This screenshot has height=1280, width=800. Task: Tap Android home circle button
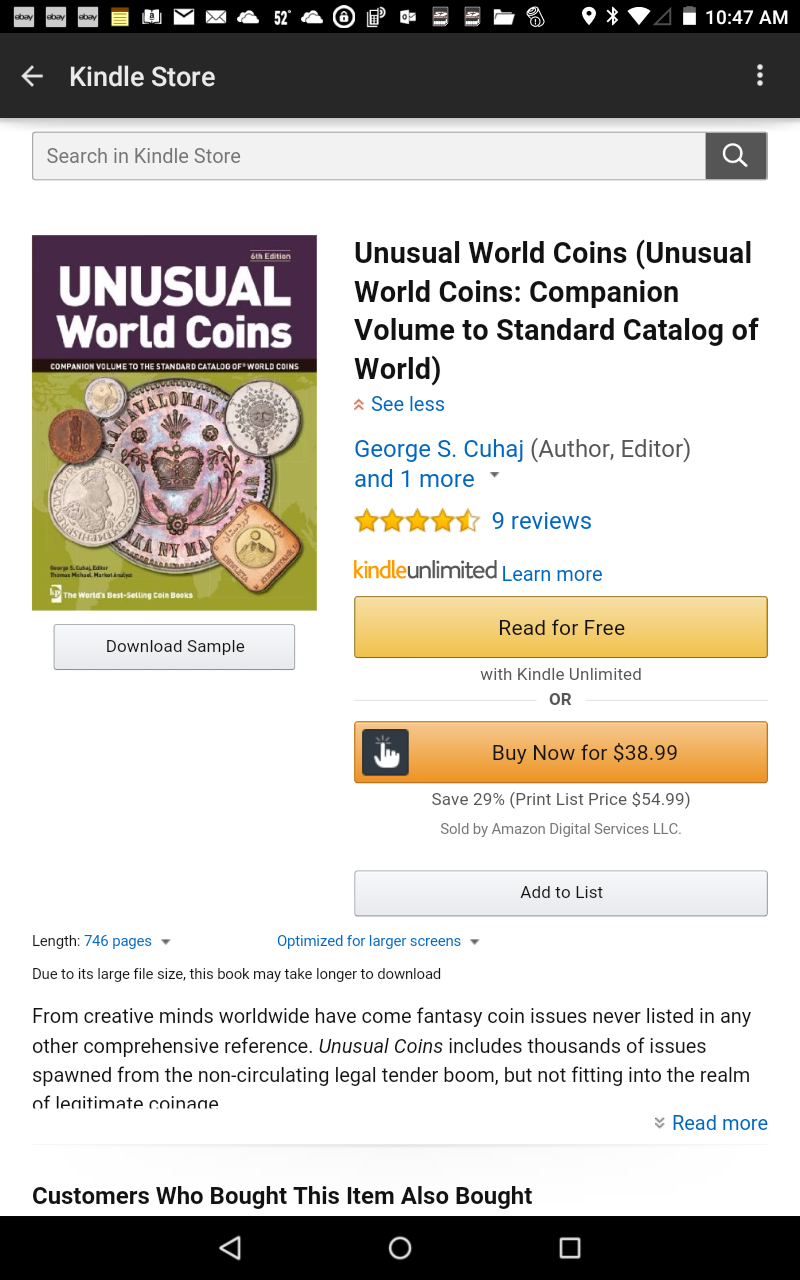pyautogui.click(x=400, y=1248)
